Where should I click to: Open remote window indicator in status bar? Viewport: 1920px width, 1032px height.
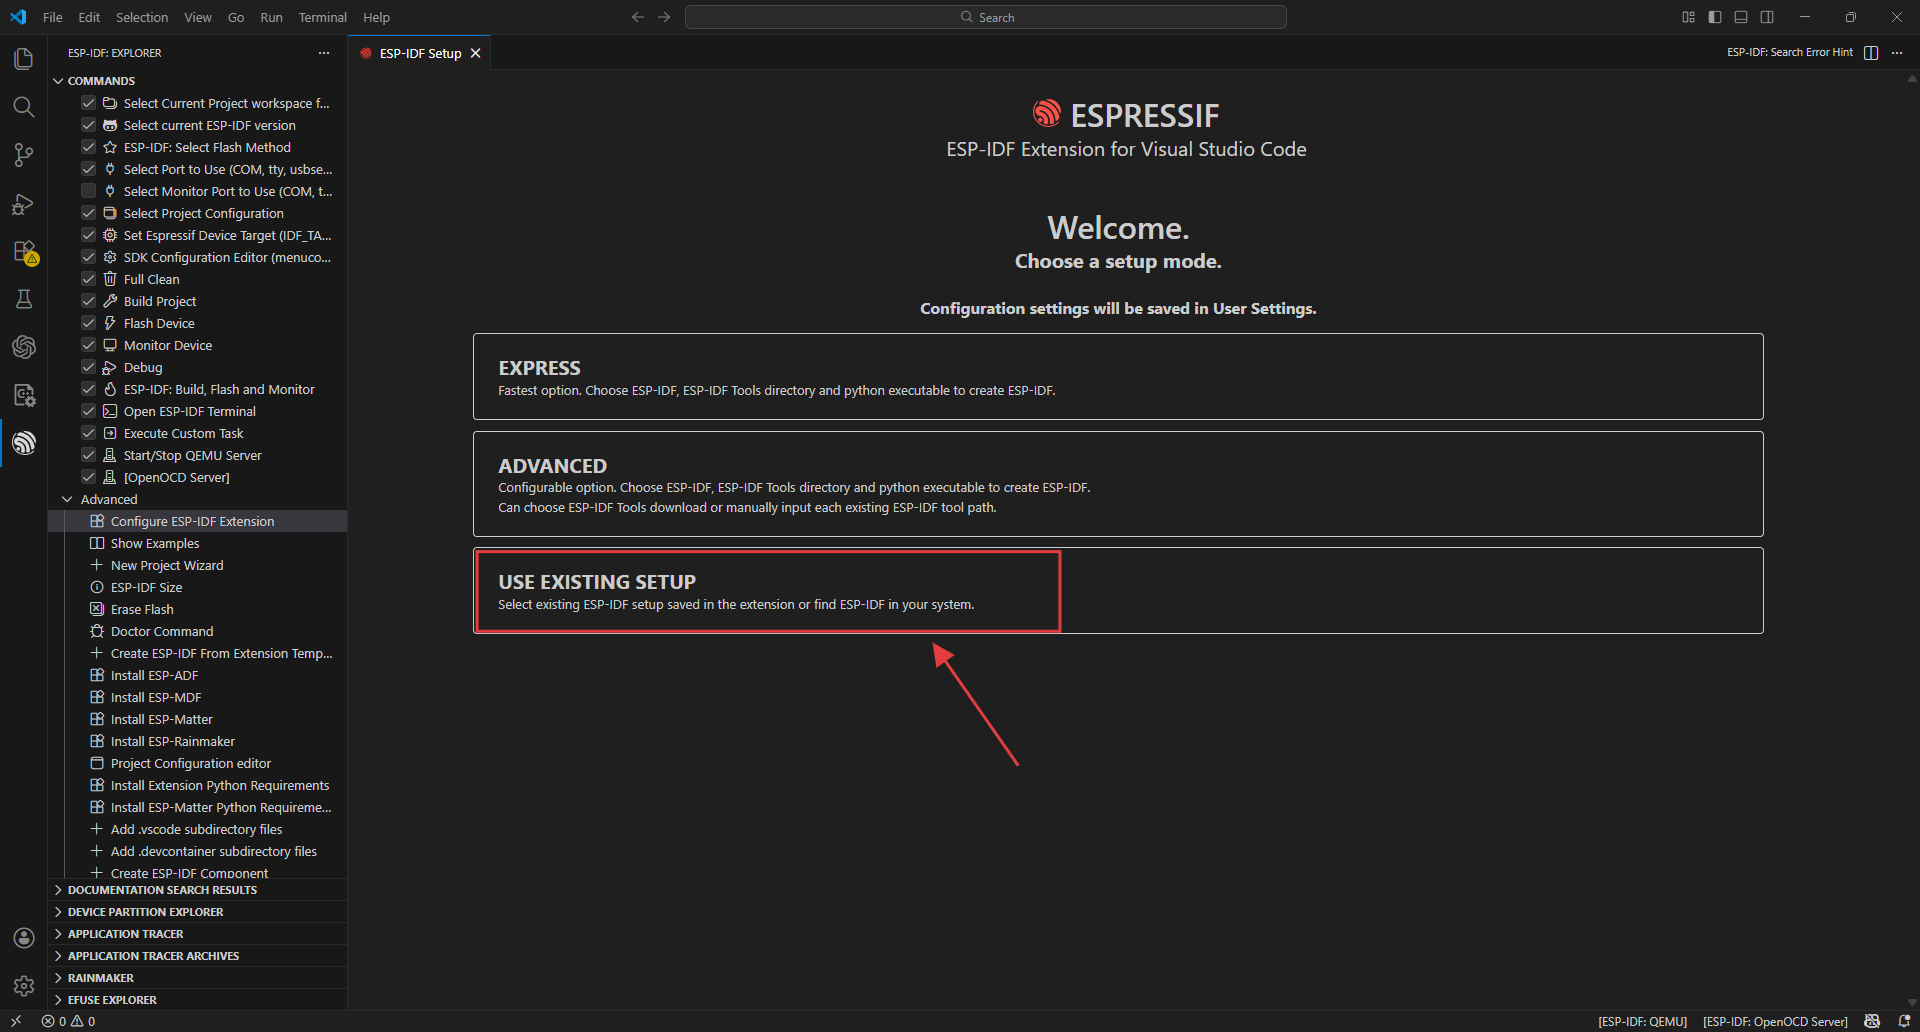point(16,1021)
